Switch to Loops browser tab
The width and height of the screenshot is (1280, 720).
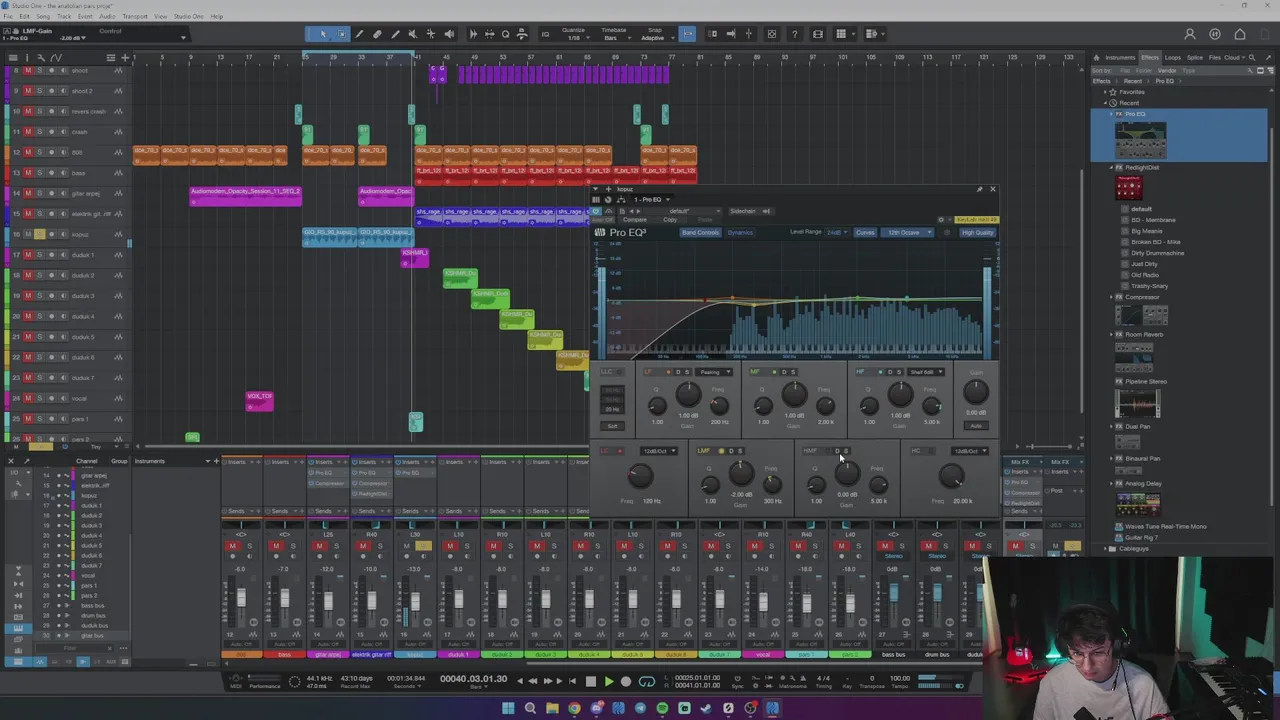point(1173,58)
